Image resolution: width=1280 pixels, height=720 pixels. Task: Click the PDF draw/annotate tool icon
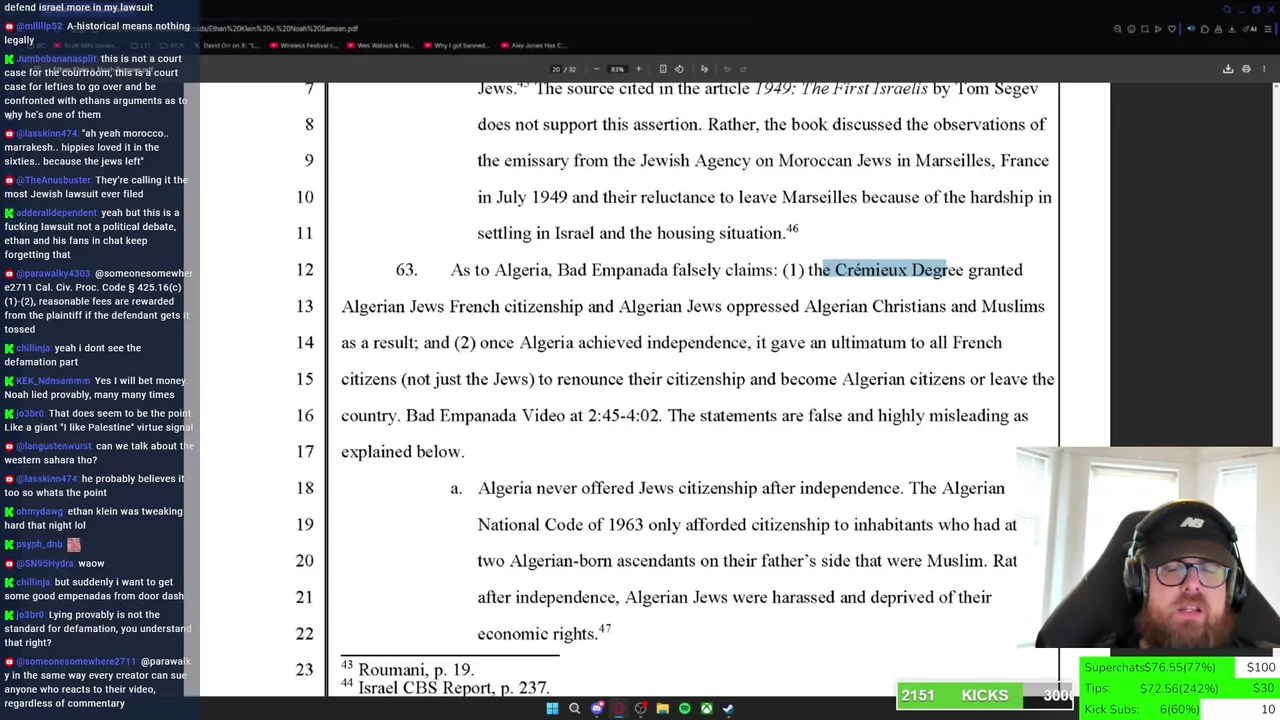click(x=704, y=69)
